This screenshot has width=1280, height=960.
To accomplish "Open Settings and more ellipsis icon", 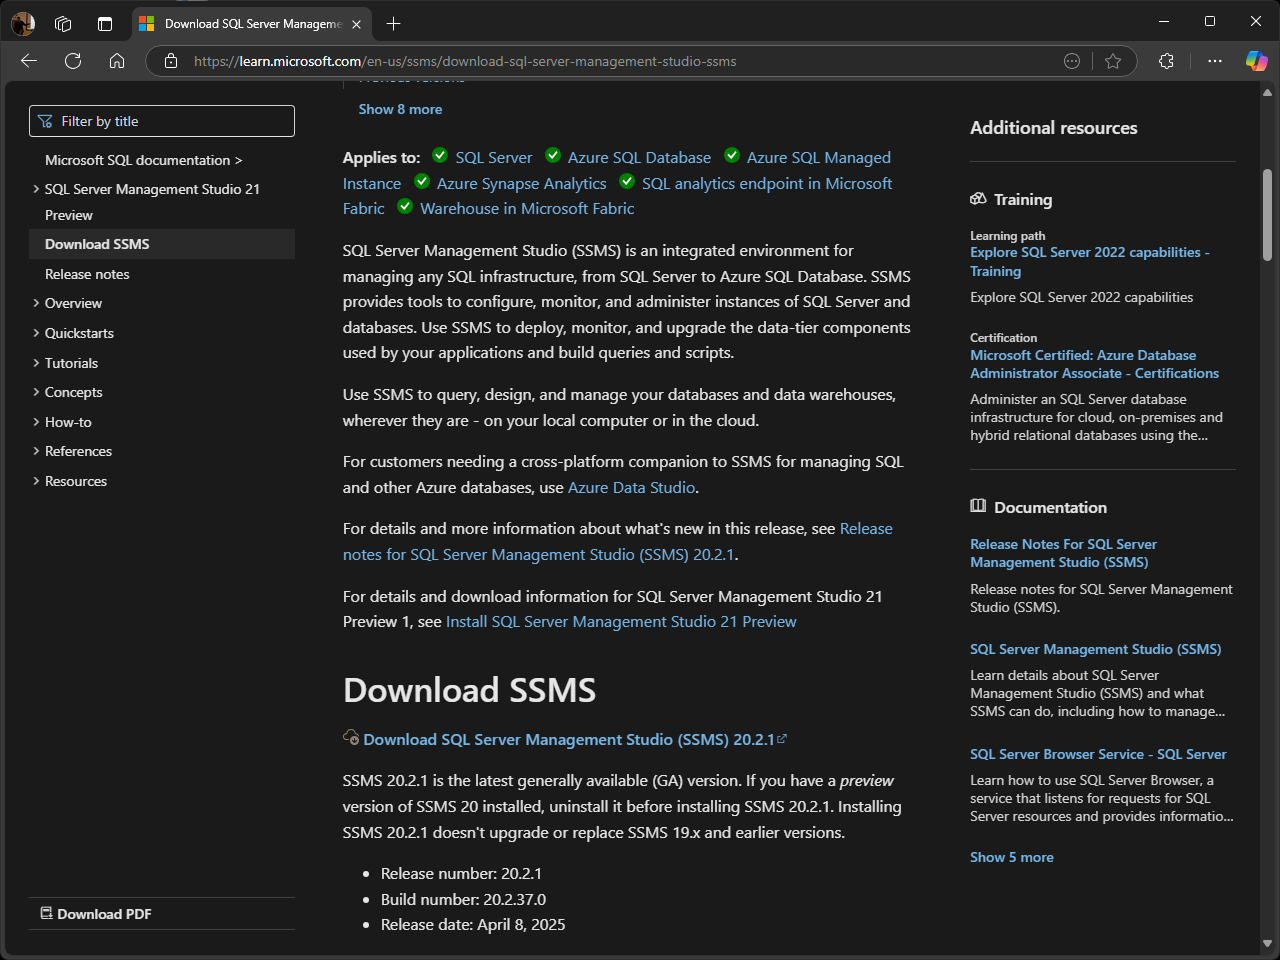I will point(1214,61).
